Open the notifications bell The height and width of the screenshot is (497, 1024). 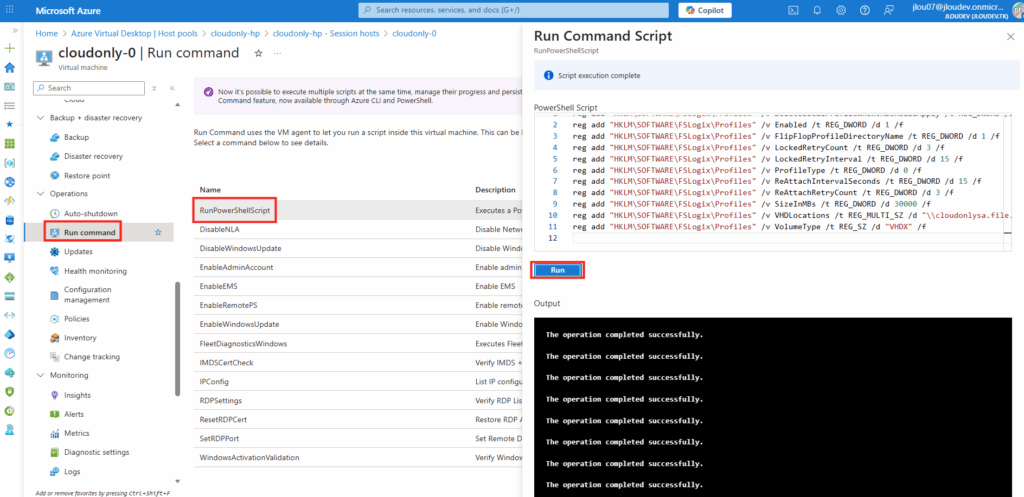point(817,10)
